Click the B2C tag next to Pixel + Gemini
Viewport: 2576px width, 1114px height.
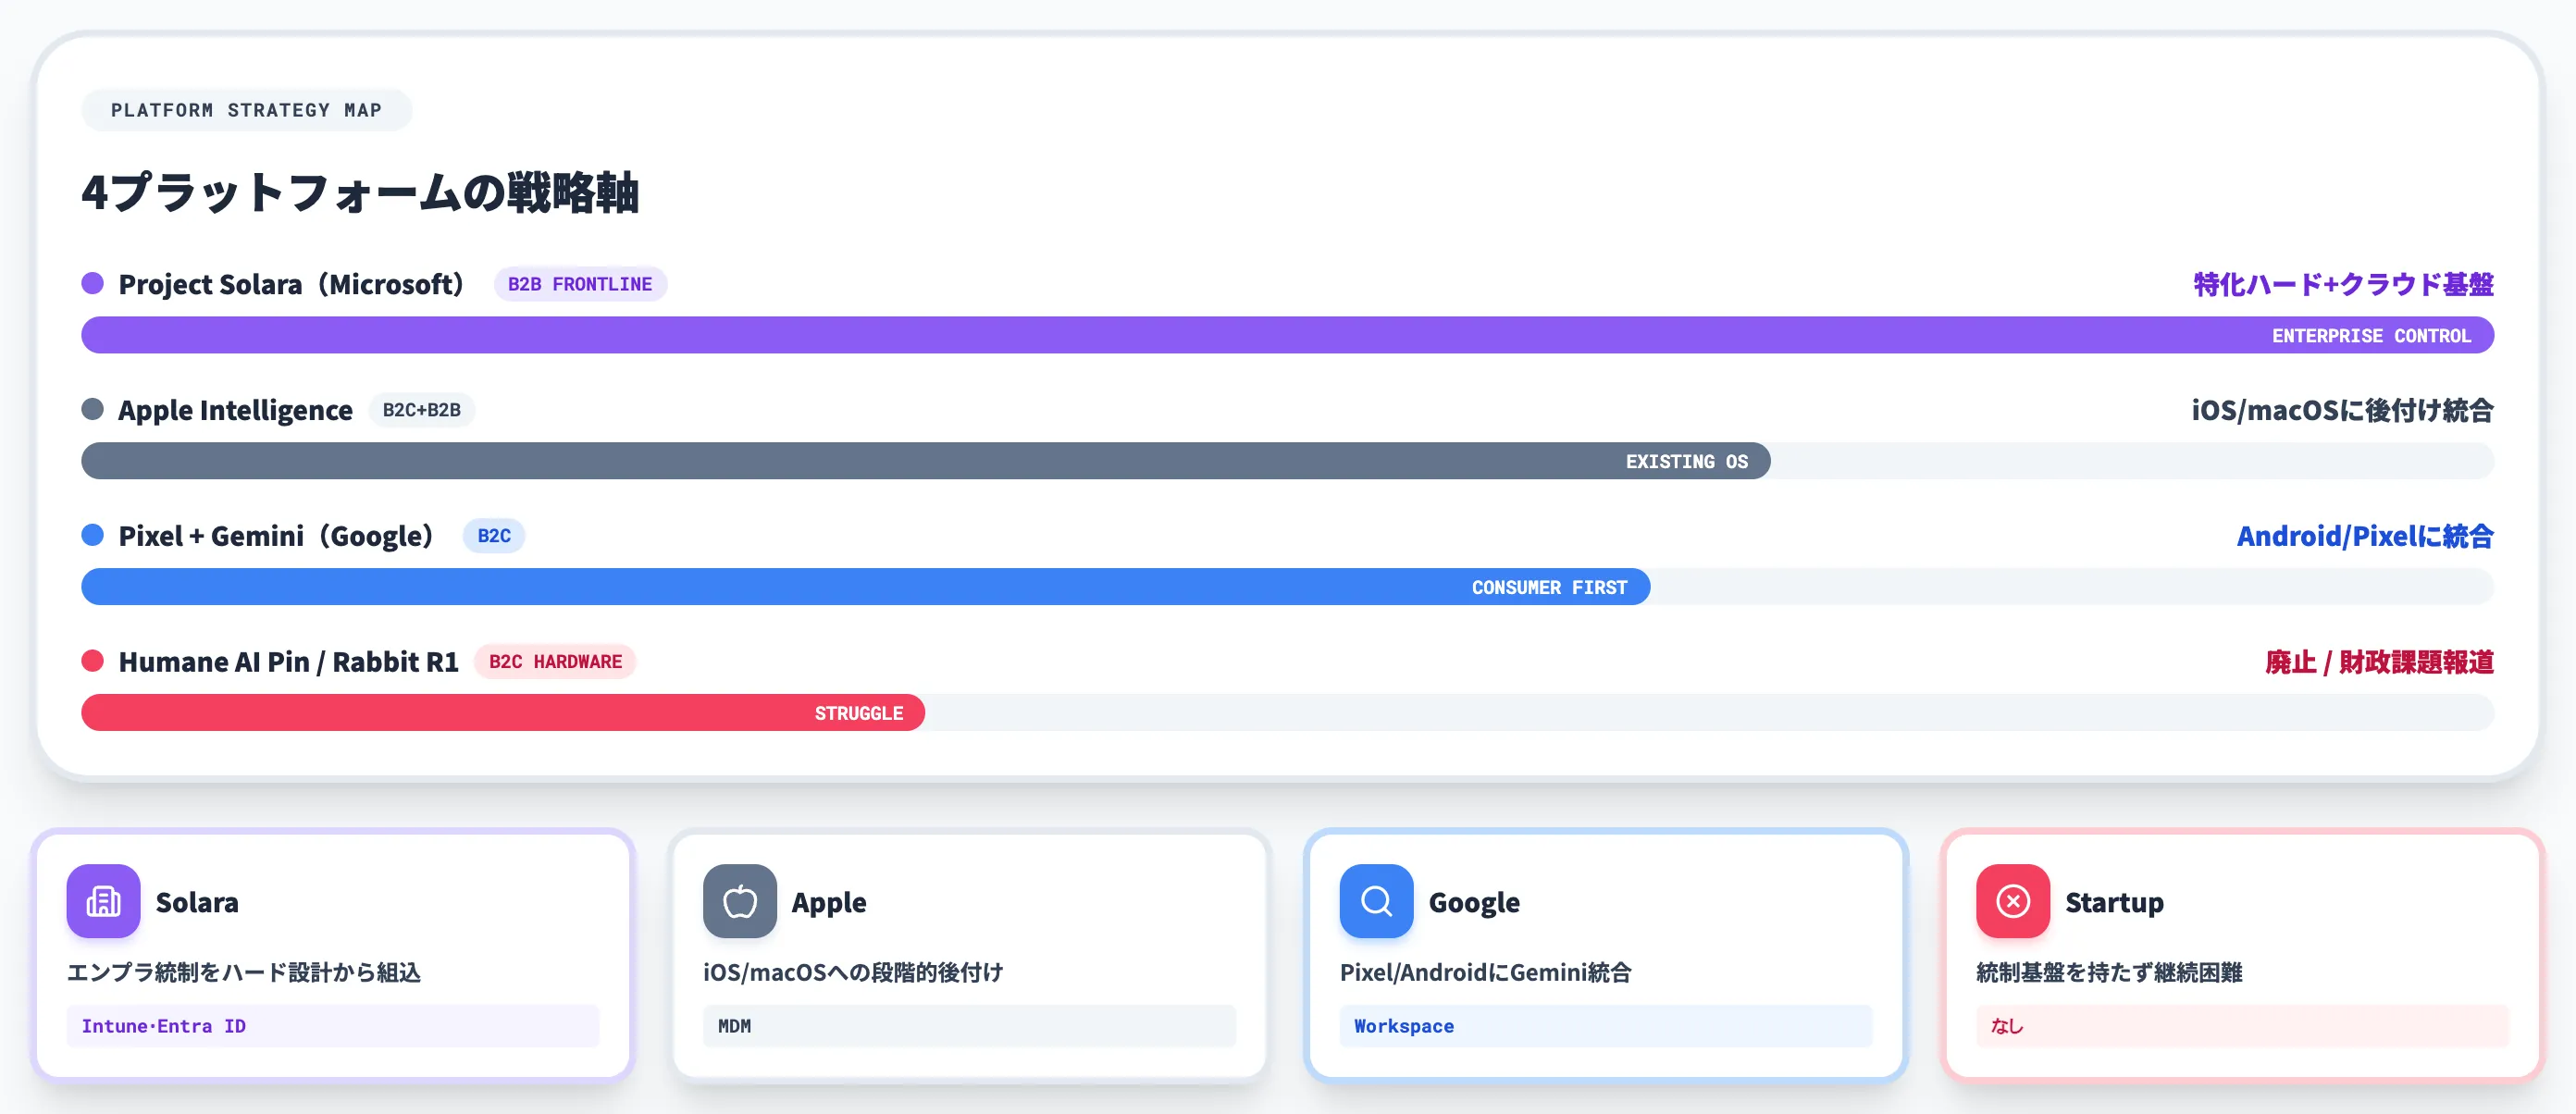[494, 536]
